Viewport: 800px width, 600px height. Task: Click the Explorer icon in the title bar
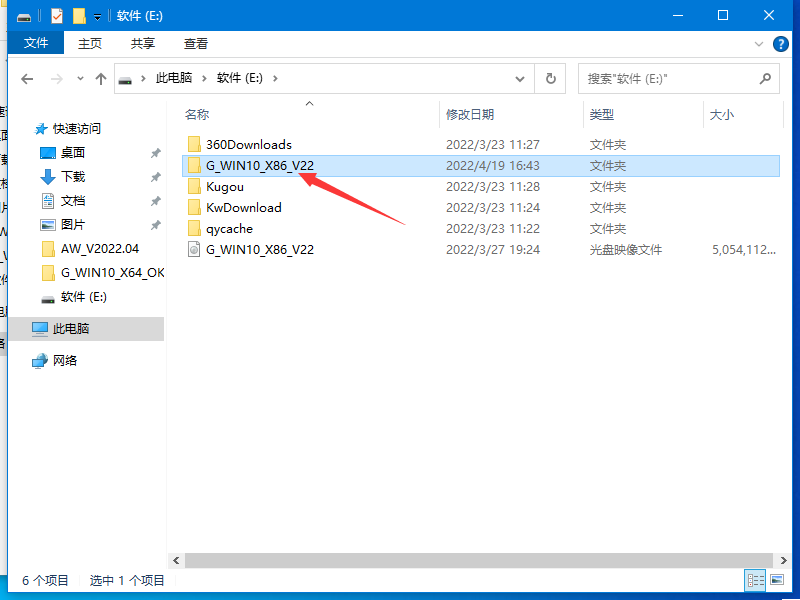(x=23, y=15)
